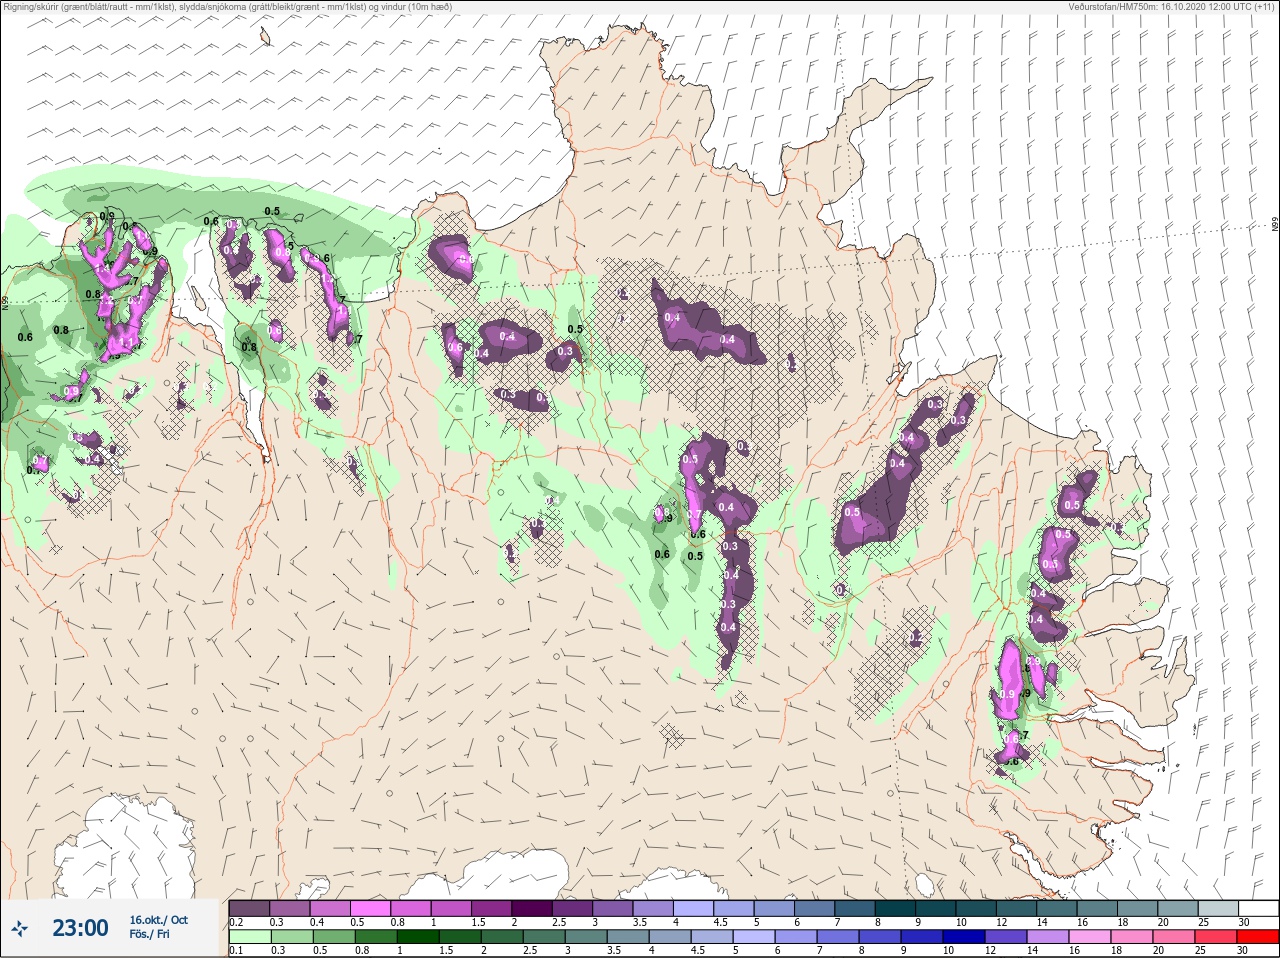The image size is (1280, 958).
Task: Pick the snow-scale swatch between 0.2 and 0.3
Action: click(x=249, y=908)
